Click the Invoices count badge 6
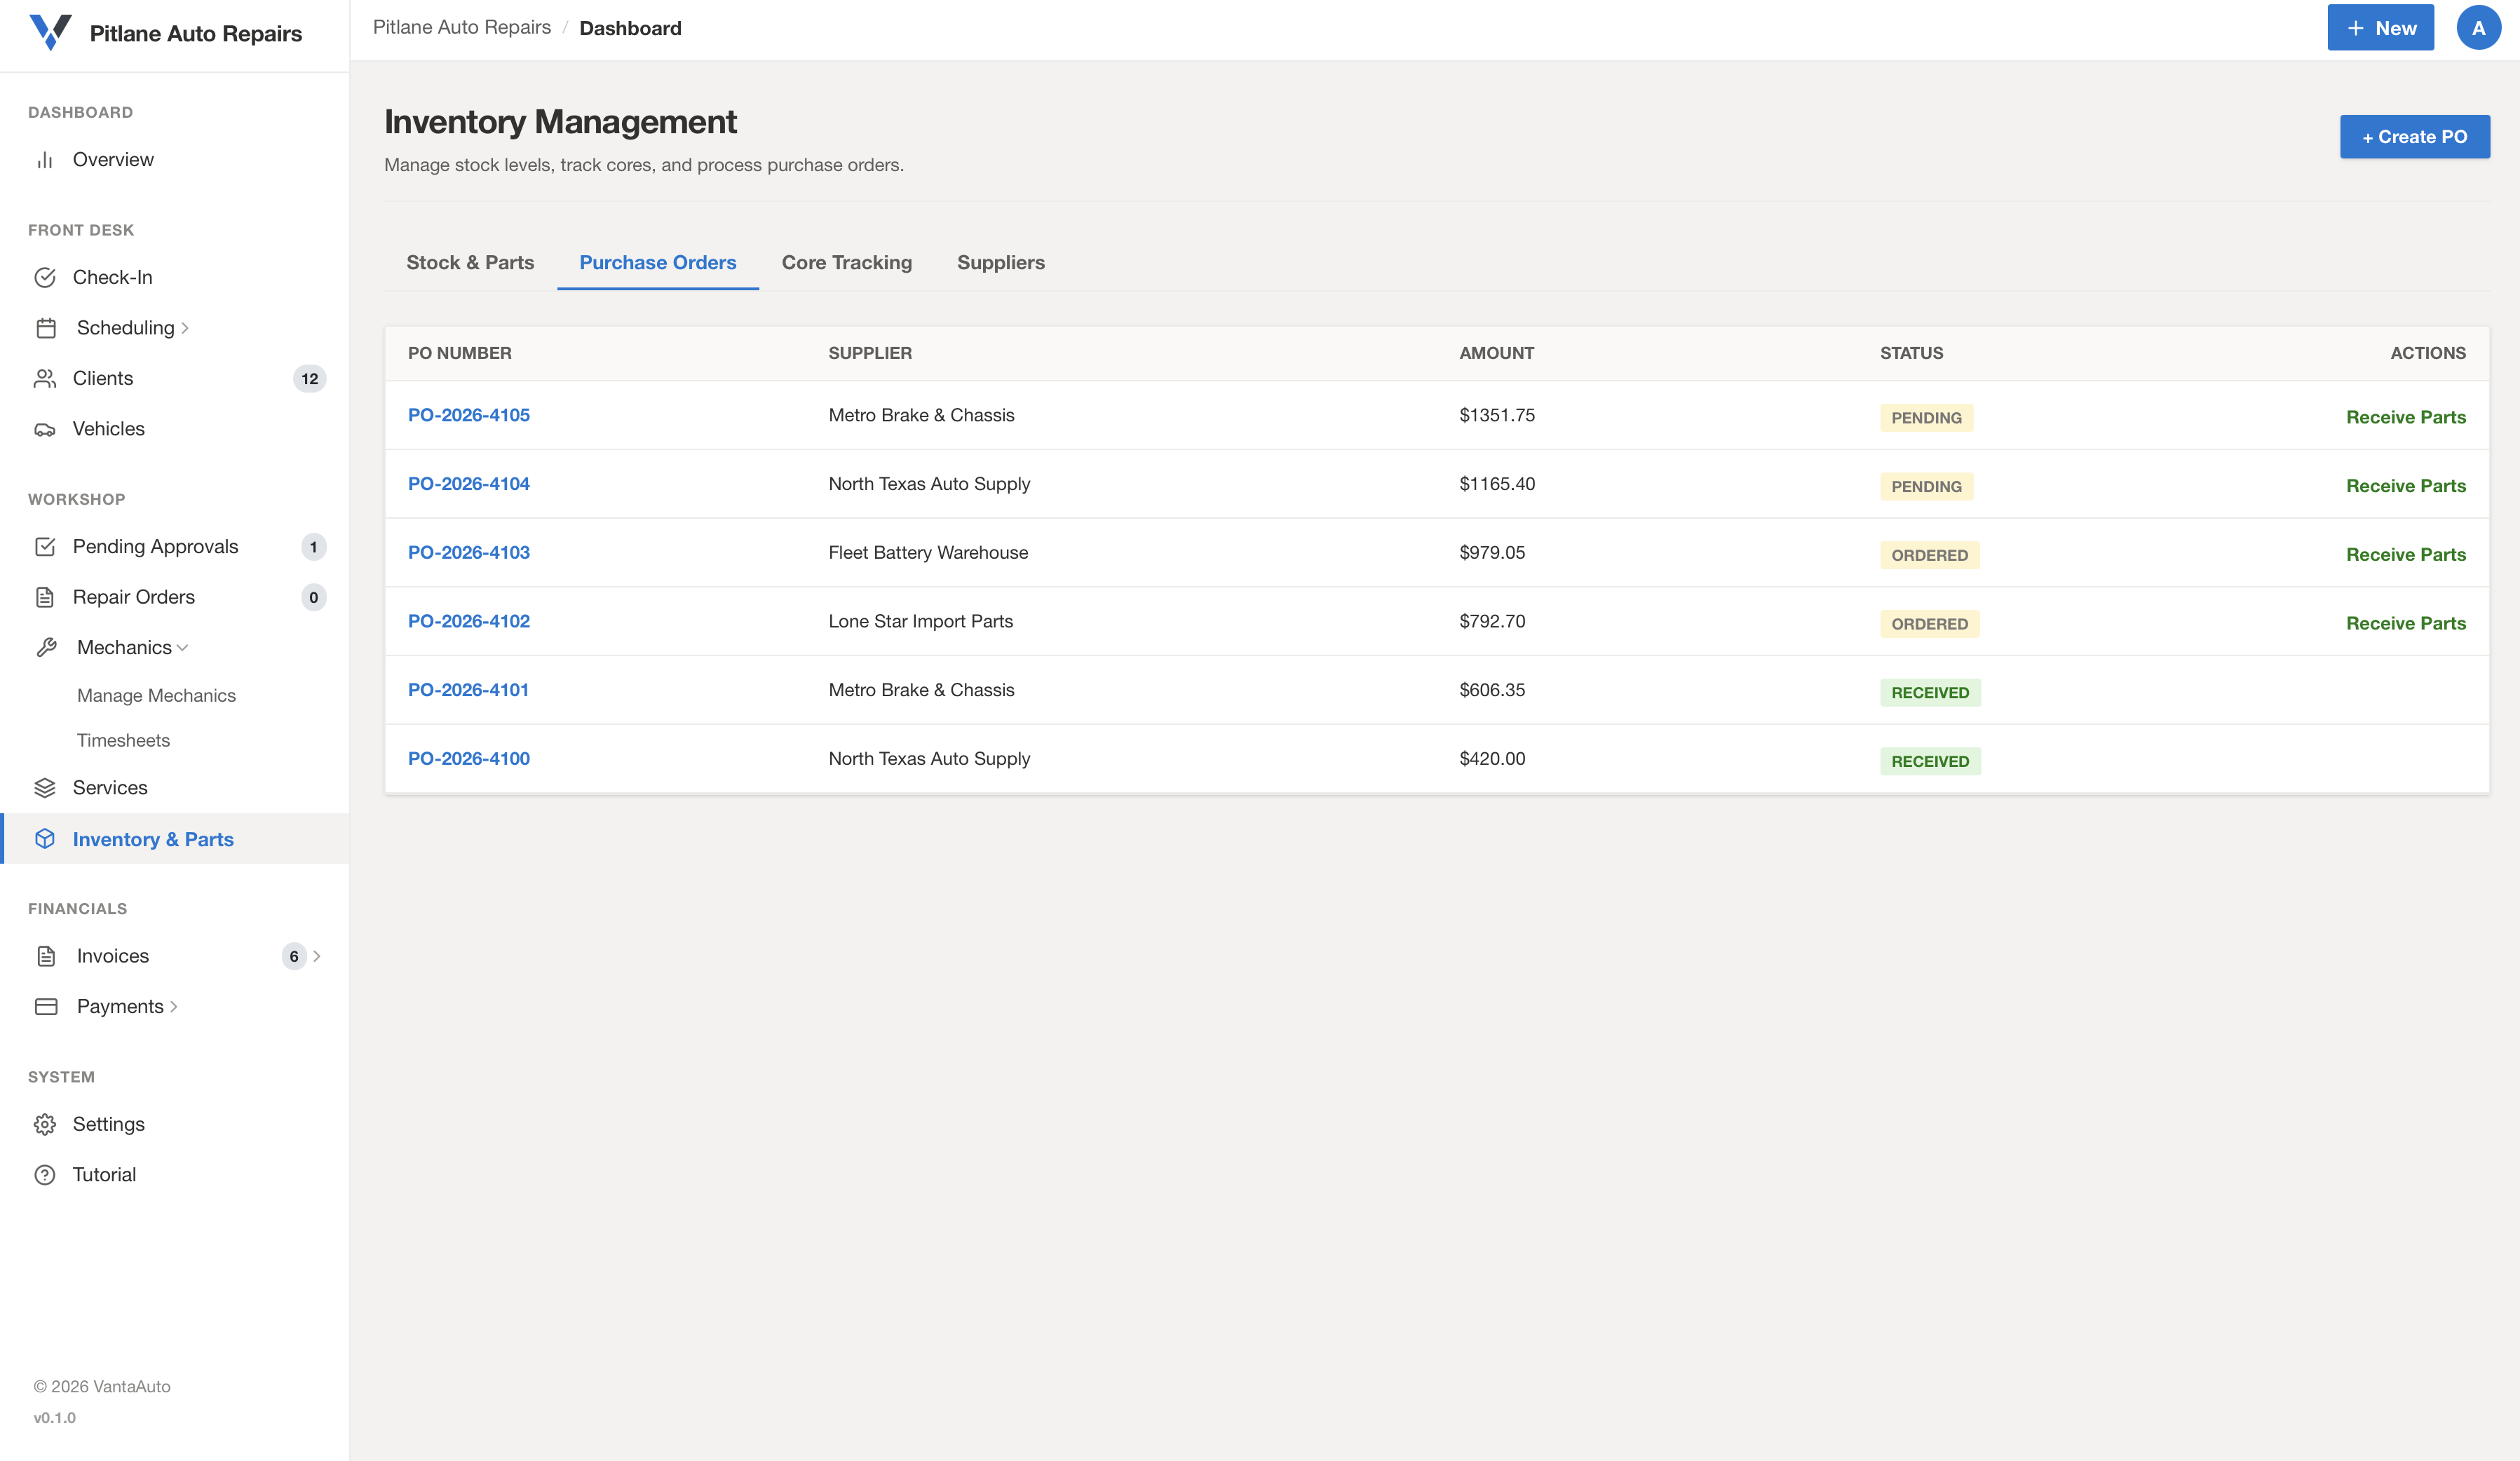 coord(294,957)
